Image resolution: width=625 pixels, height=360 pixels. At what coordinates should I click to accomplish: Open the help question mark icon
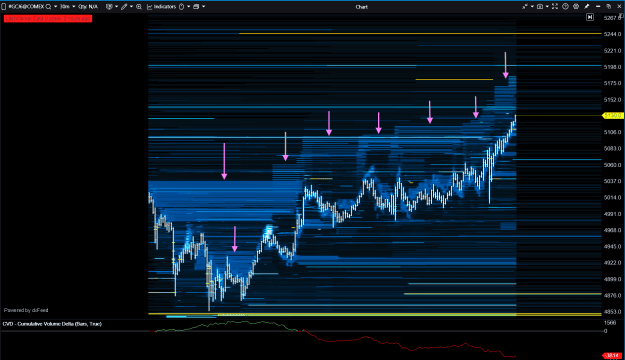pyautogui.click(x=565, y=6)
